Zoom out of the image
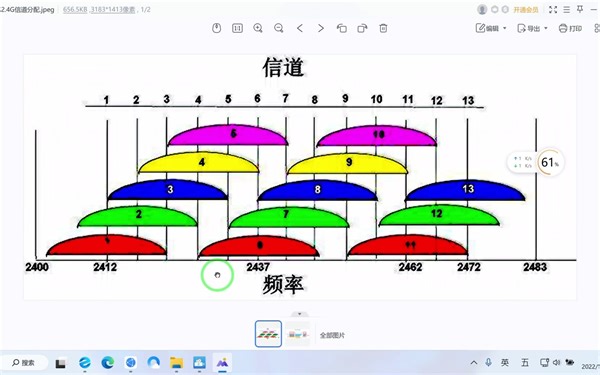This screenshot has height=375, width=600. pyautogui.click(x=279, y=28)
